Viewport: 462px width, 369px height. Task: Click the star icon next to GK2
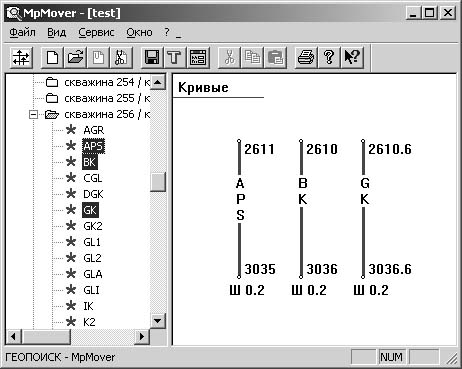pyautogui.click(x=71, y=226)
